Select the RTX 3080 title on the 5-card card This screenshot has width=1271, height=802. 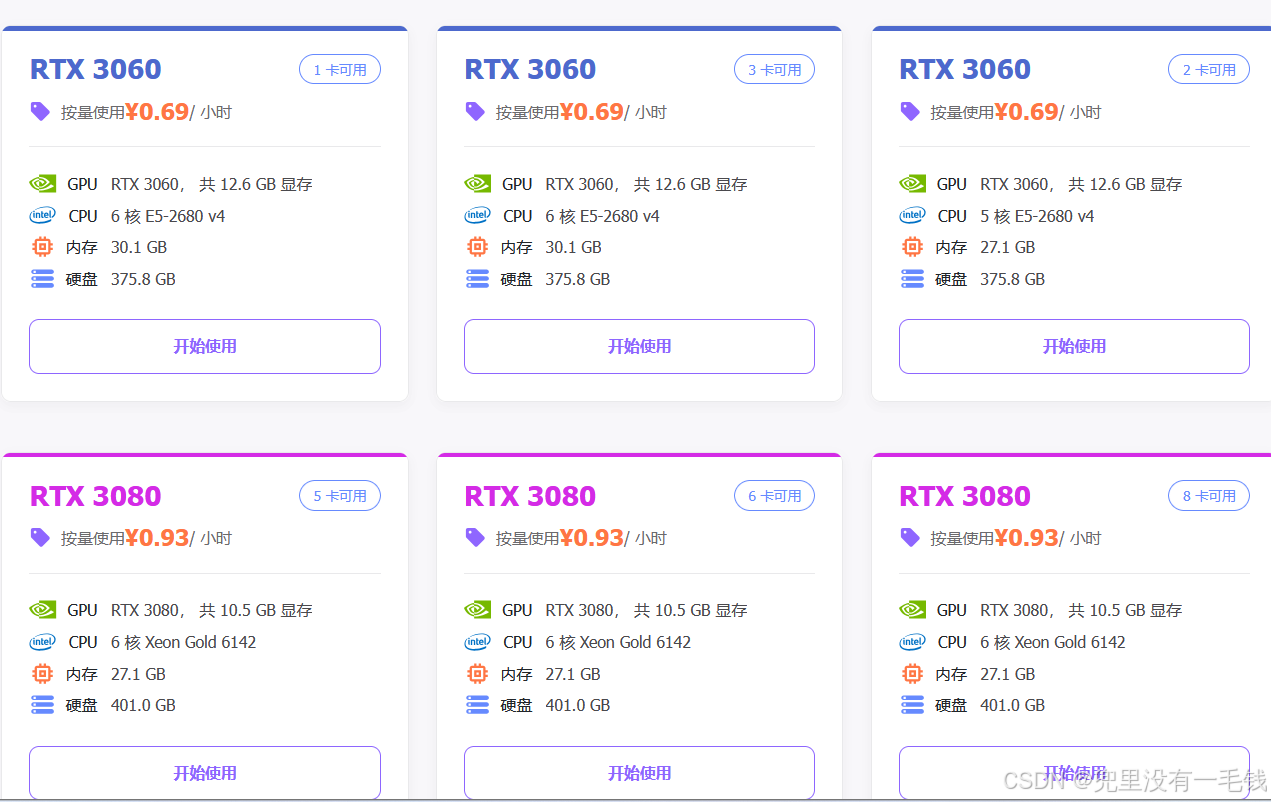pyautogui.click(x=95, y=495)
